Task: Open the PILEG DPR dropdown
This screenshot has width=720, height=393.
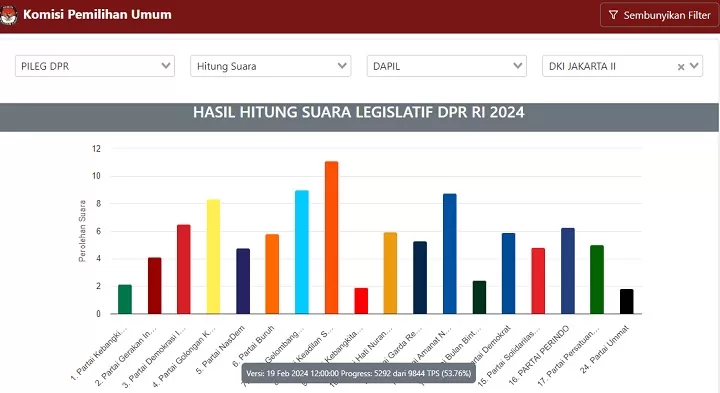Action: [95, 66]
